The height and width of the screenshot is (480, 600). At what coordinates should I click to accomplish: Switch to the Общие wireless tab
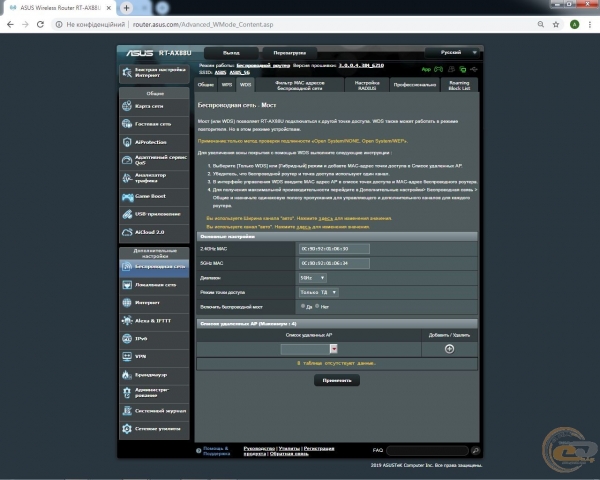click(x=206, y=85)
